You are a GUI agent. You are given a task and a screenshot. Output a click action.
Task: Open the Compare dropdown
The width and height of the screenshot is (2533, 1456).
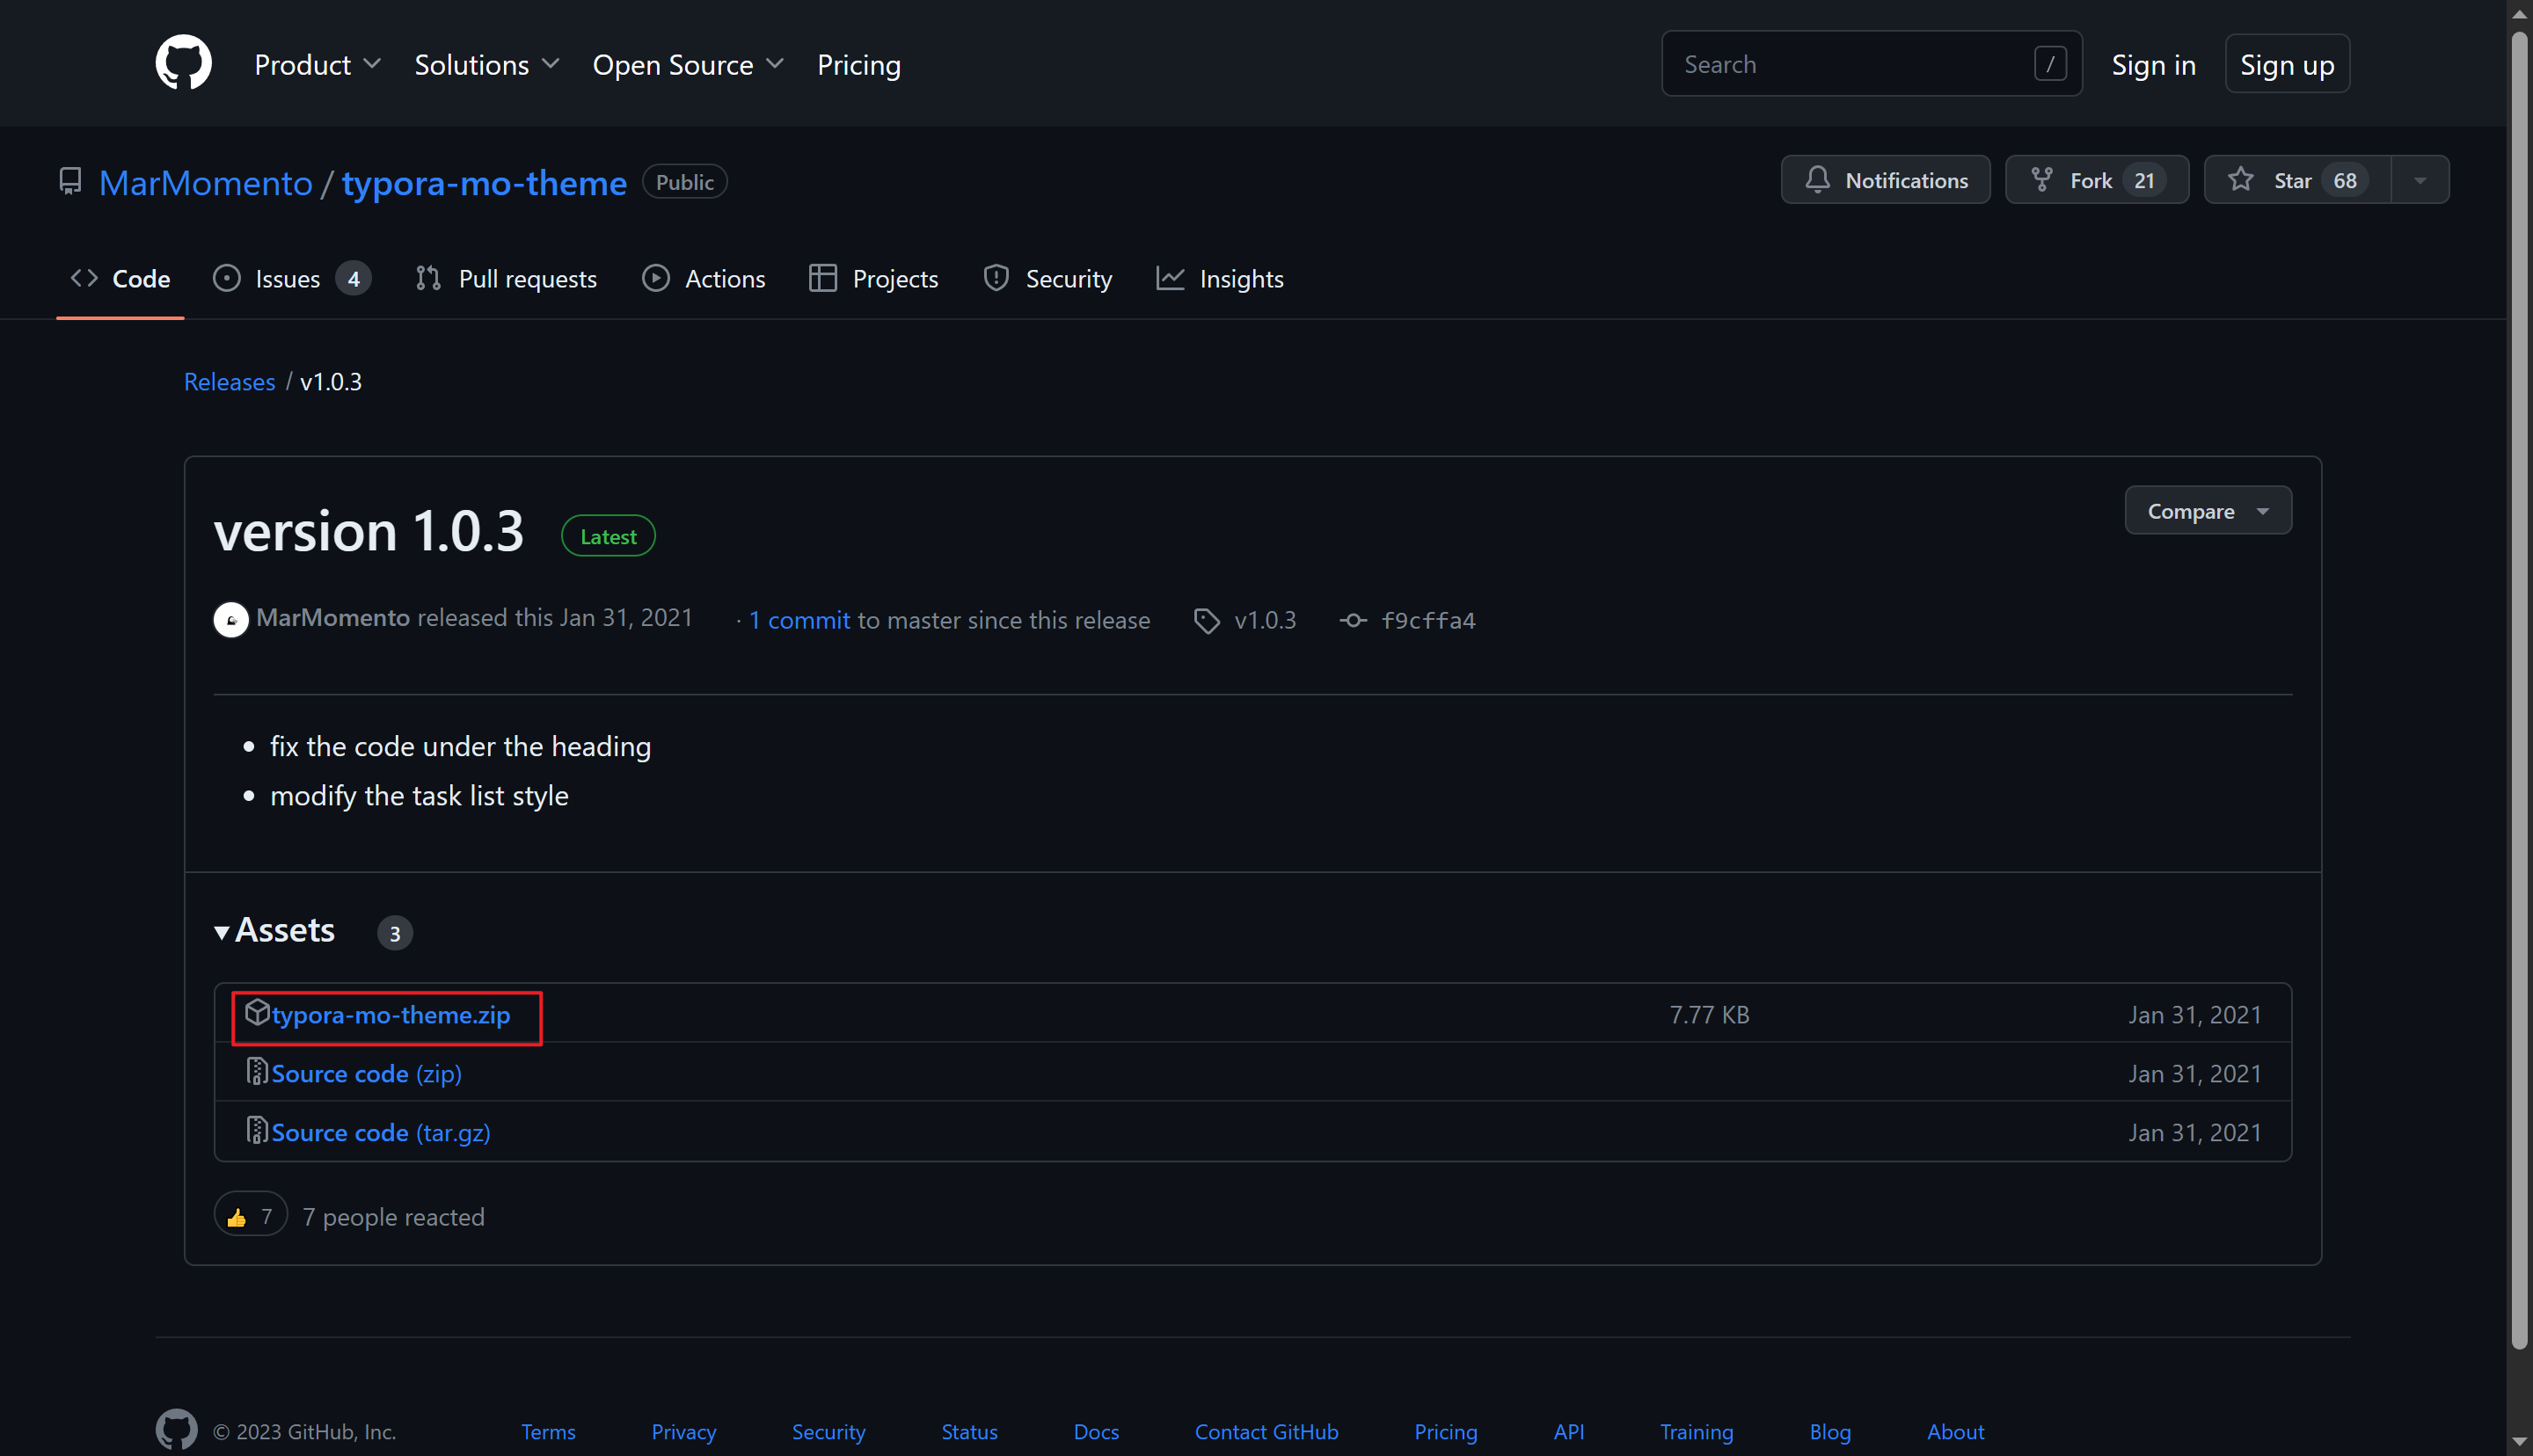click(2208, 511)
